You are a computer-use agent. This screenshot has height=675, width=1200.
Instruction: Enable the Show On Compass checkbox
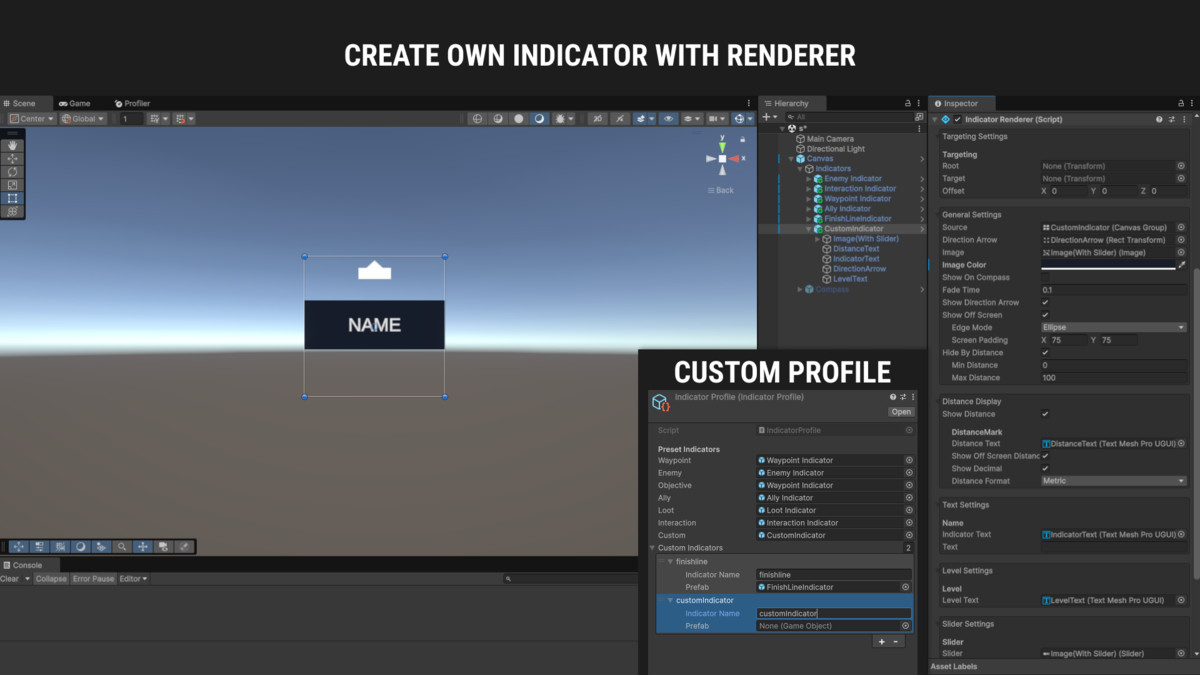[1046, 278]
